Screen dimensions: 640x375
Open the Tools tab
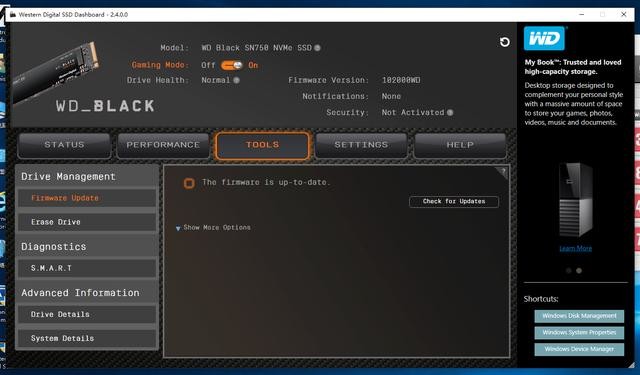262,145
